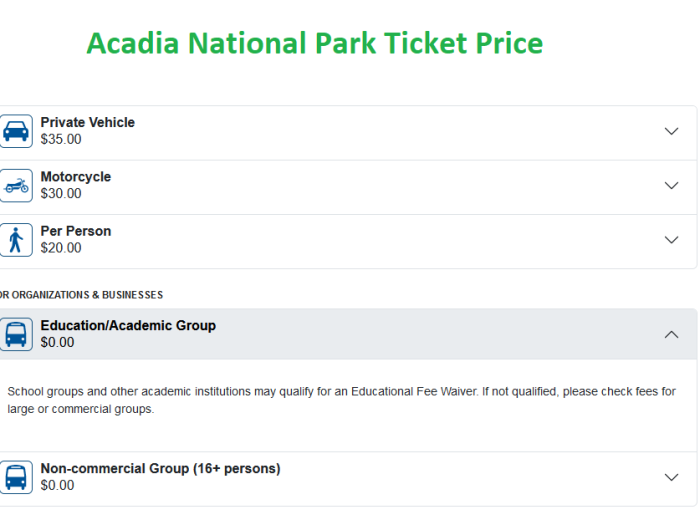Select the Education/Academic Group heading
The width and height of the screenshot is (700, 525).
click(x=128, y=325)
